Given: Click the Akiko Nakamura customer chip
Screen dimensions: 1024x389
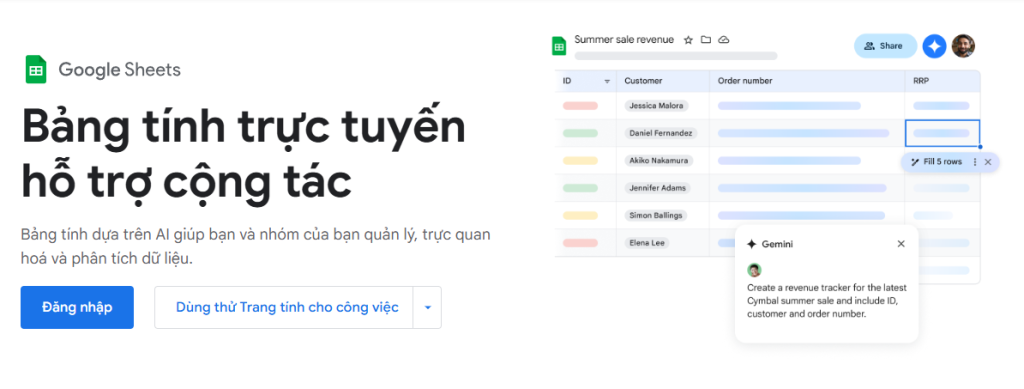Looking at the screenshot, I should [658, 161].
